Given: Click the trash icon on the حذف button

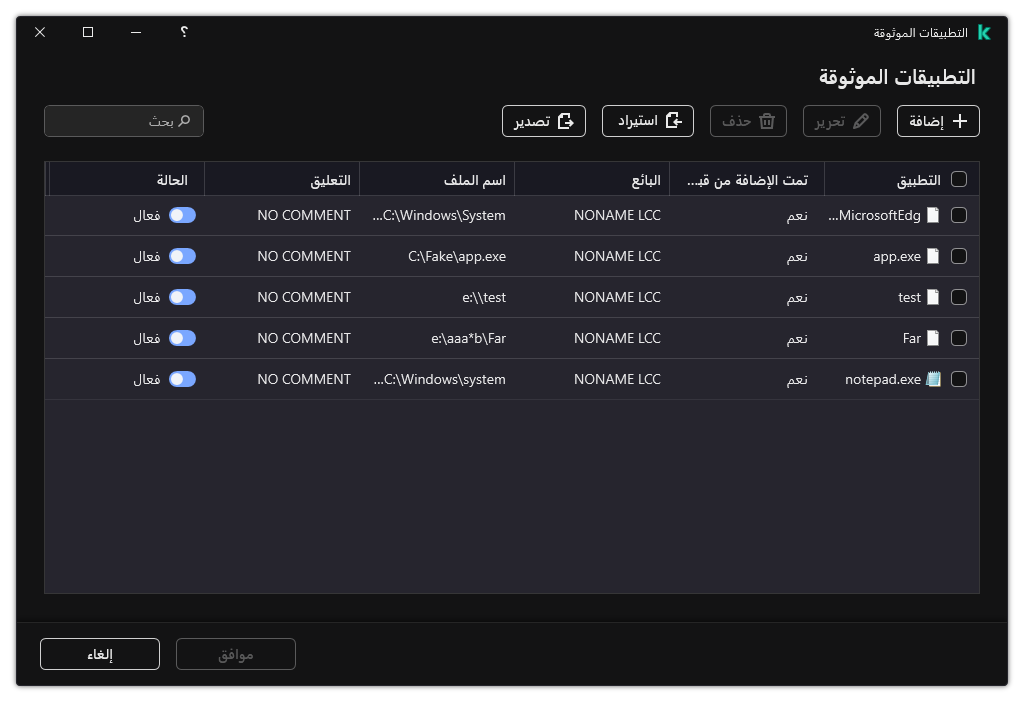Looking at the screenshot, I should (x=766, y=120).
